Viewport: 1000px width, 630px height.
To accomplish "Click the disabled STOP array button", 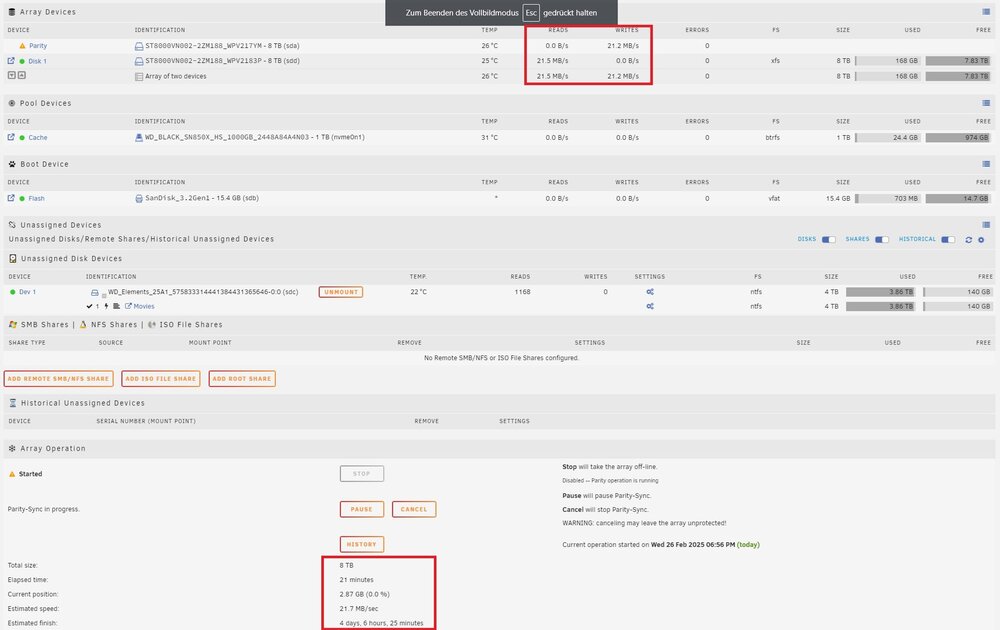I will 362,474.
